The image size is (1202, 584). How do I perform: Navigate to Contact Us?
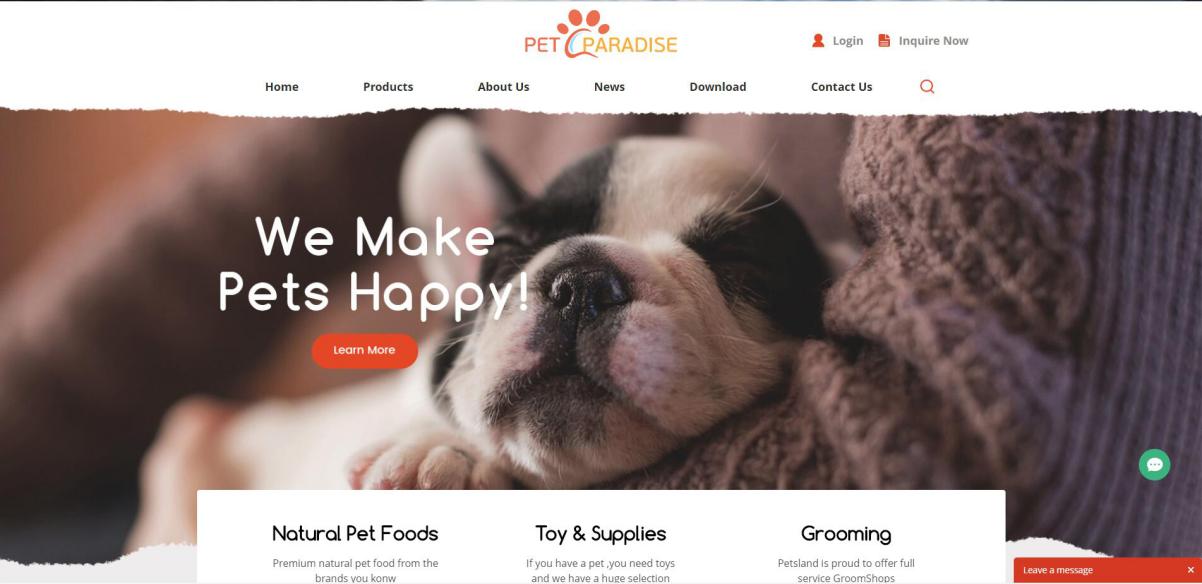tap(841, 87)
